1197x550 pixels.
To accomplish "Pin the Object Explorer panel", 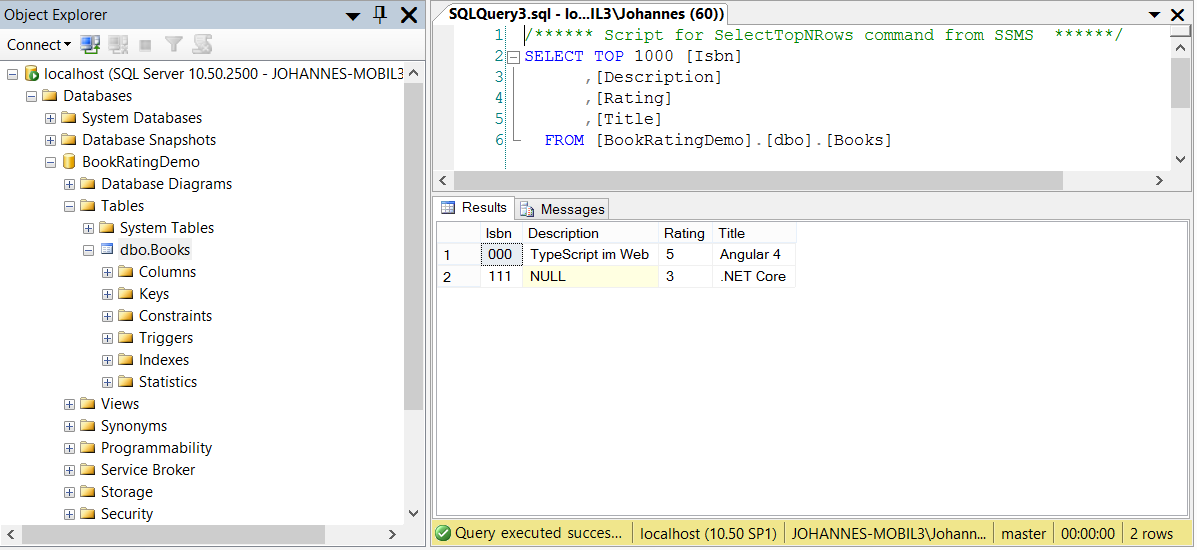I will pos(379,14).
